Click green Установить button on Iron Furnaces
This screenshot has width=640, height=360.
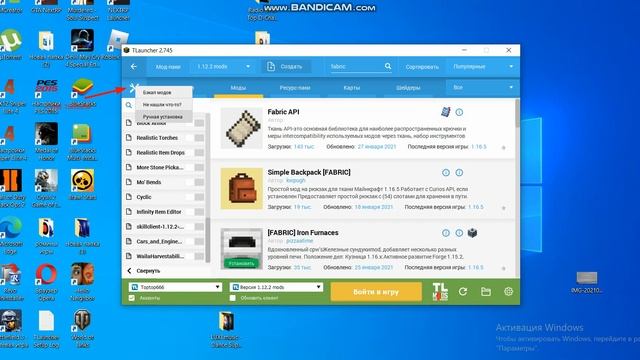pyautogui.click(x=241, y=263)
